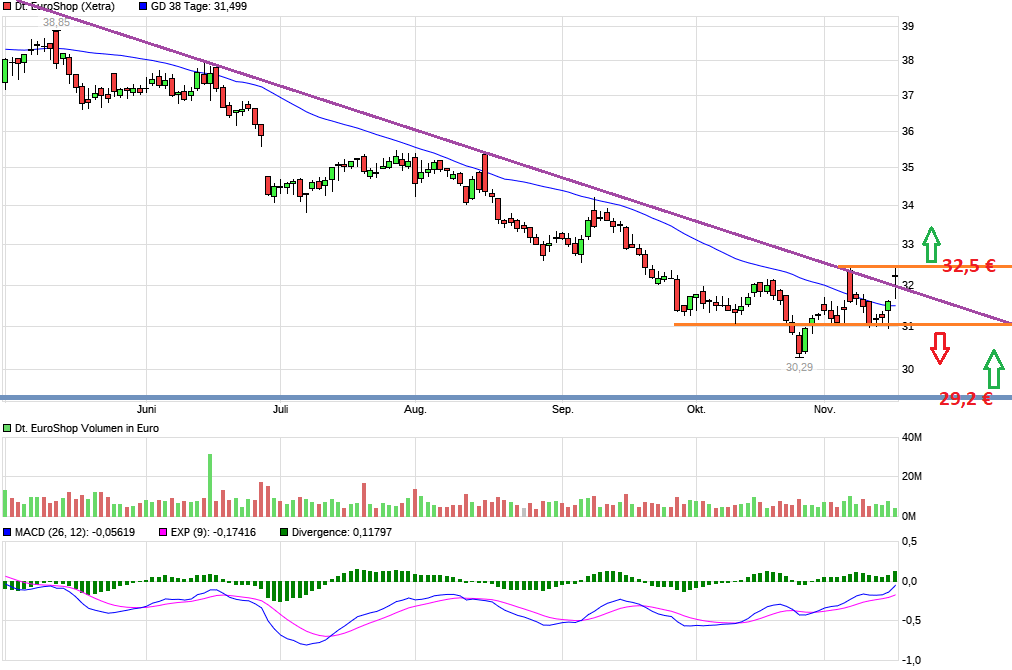Click the MACD value text -0,05619
This screenshot has width=1012, height=670.
110,533
